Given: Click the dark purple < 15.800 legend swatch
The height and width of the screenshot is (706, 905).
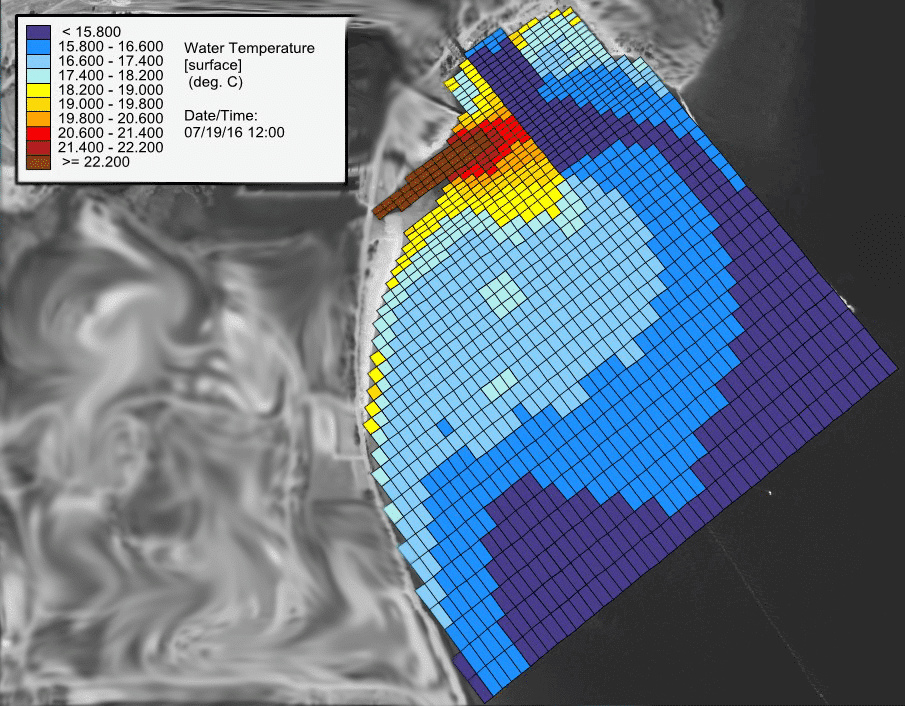Looking at the screenshot, I should 38,32.
